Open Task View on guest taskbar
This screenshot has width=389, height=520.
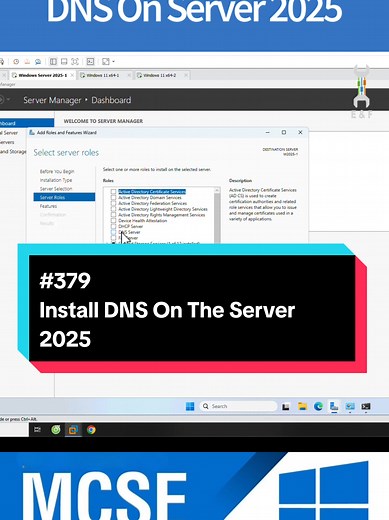point(286,406)
